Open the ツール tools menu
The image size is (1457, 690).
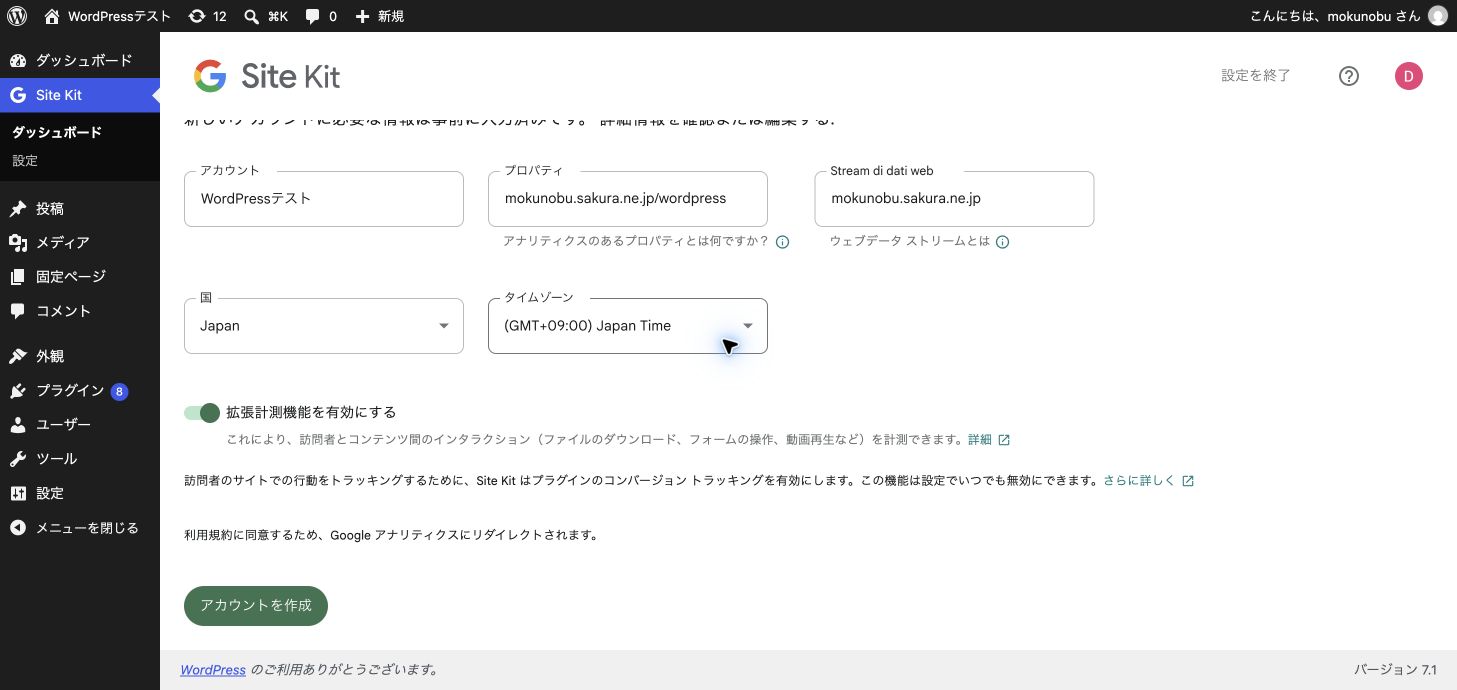pyautogui.click(x=80, y=459)
